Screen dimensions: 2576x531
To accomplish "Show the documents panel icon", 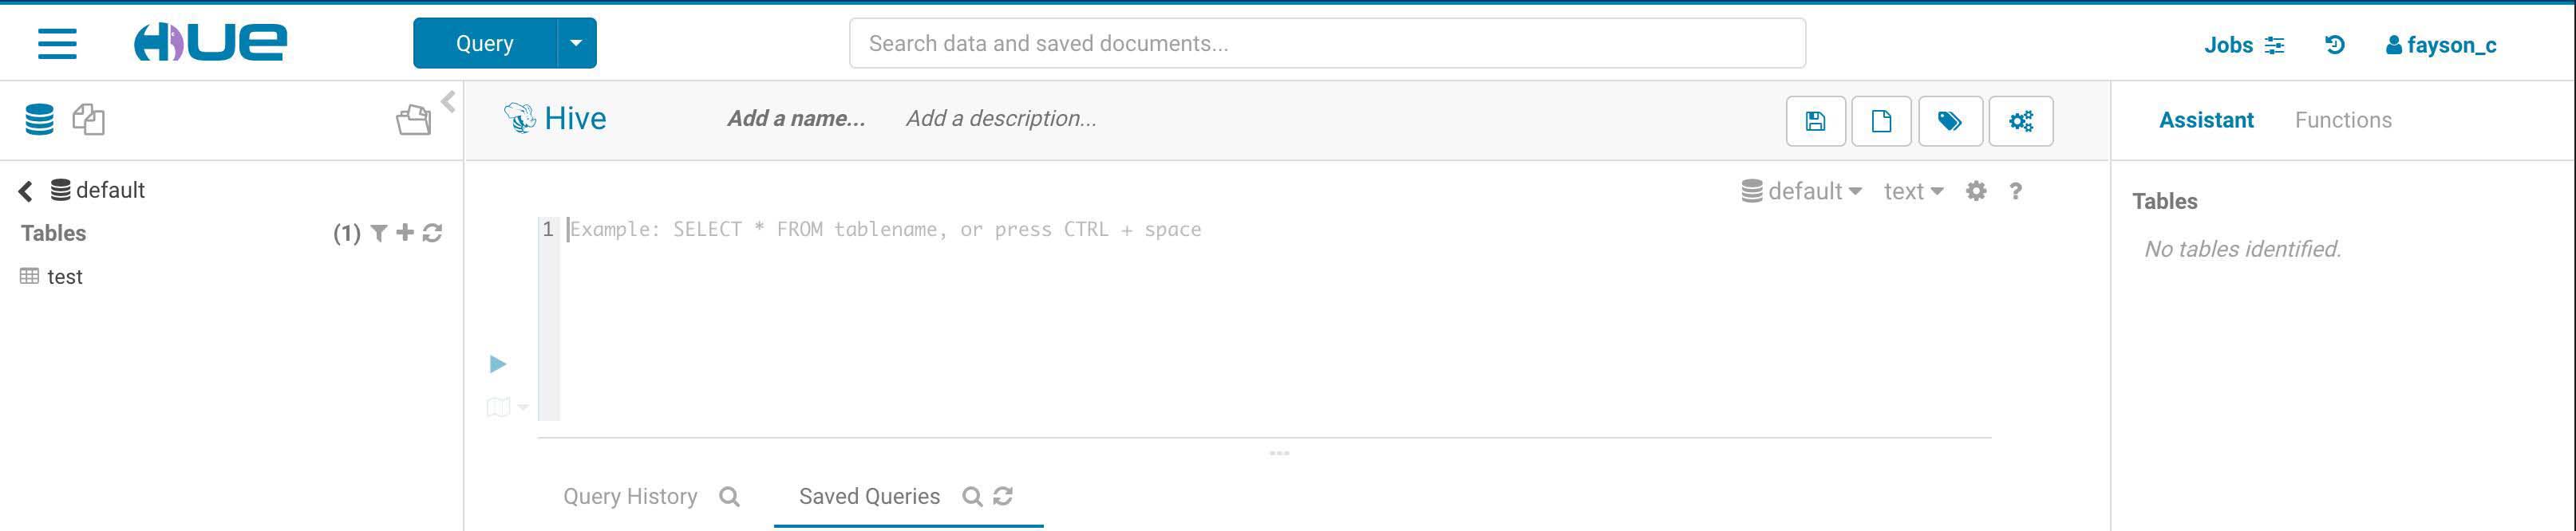I will coord(89,120).
